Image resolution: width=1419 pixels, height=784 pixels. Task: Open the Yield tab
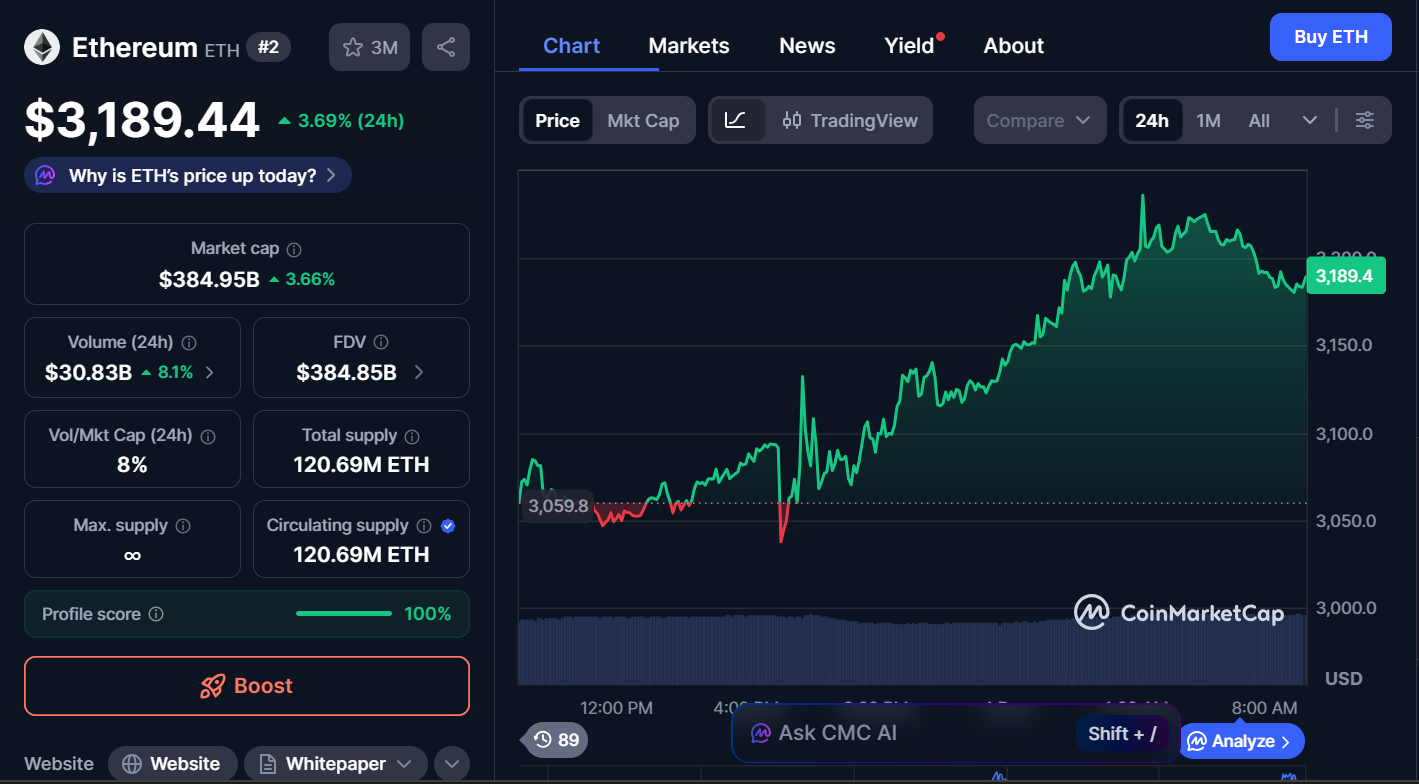point(909,46)
